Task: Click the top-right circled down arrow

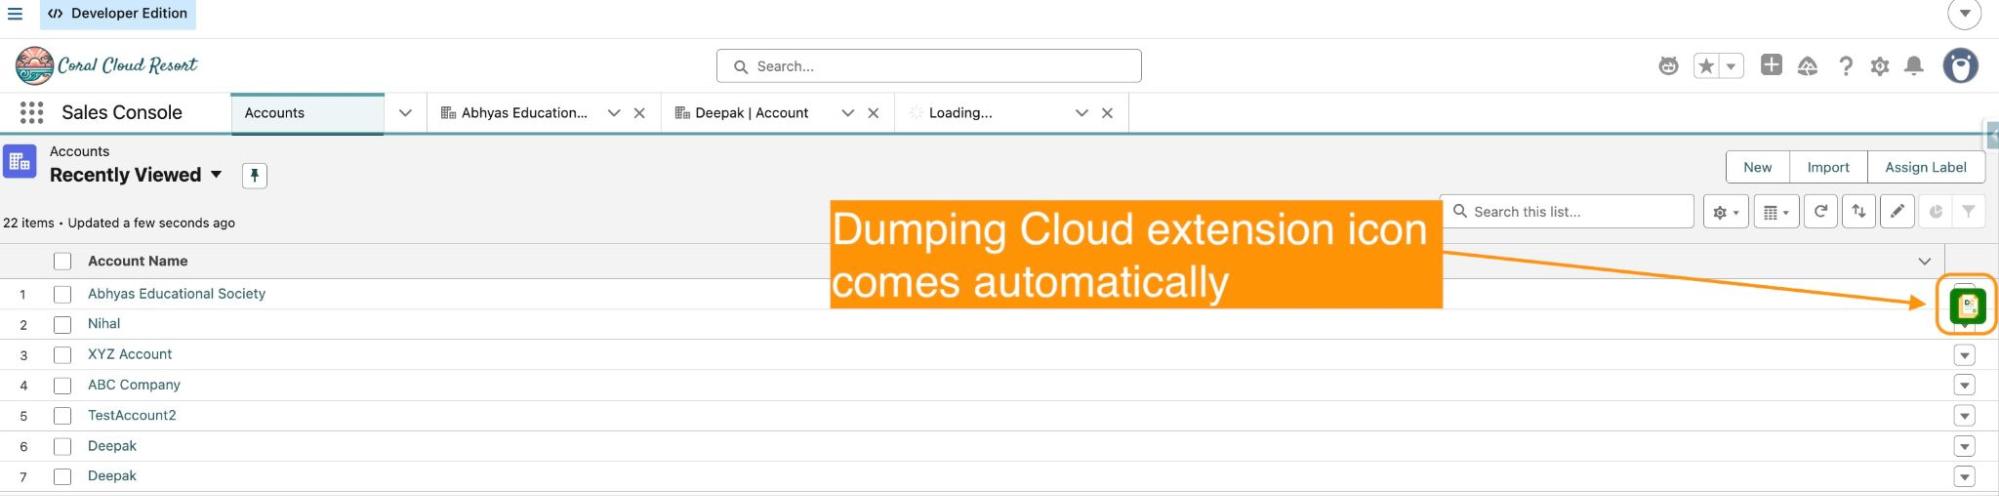Action: tap(1964, 14)
